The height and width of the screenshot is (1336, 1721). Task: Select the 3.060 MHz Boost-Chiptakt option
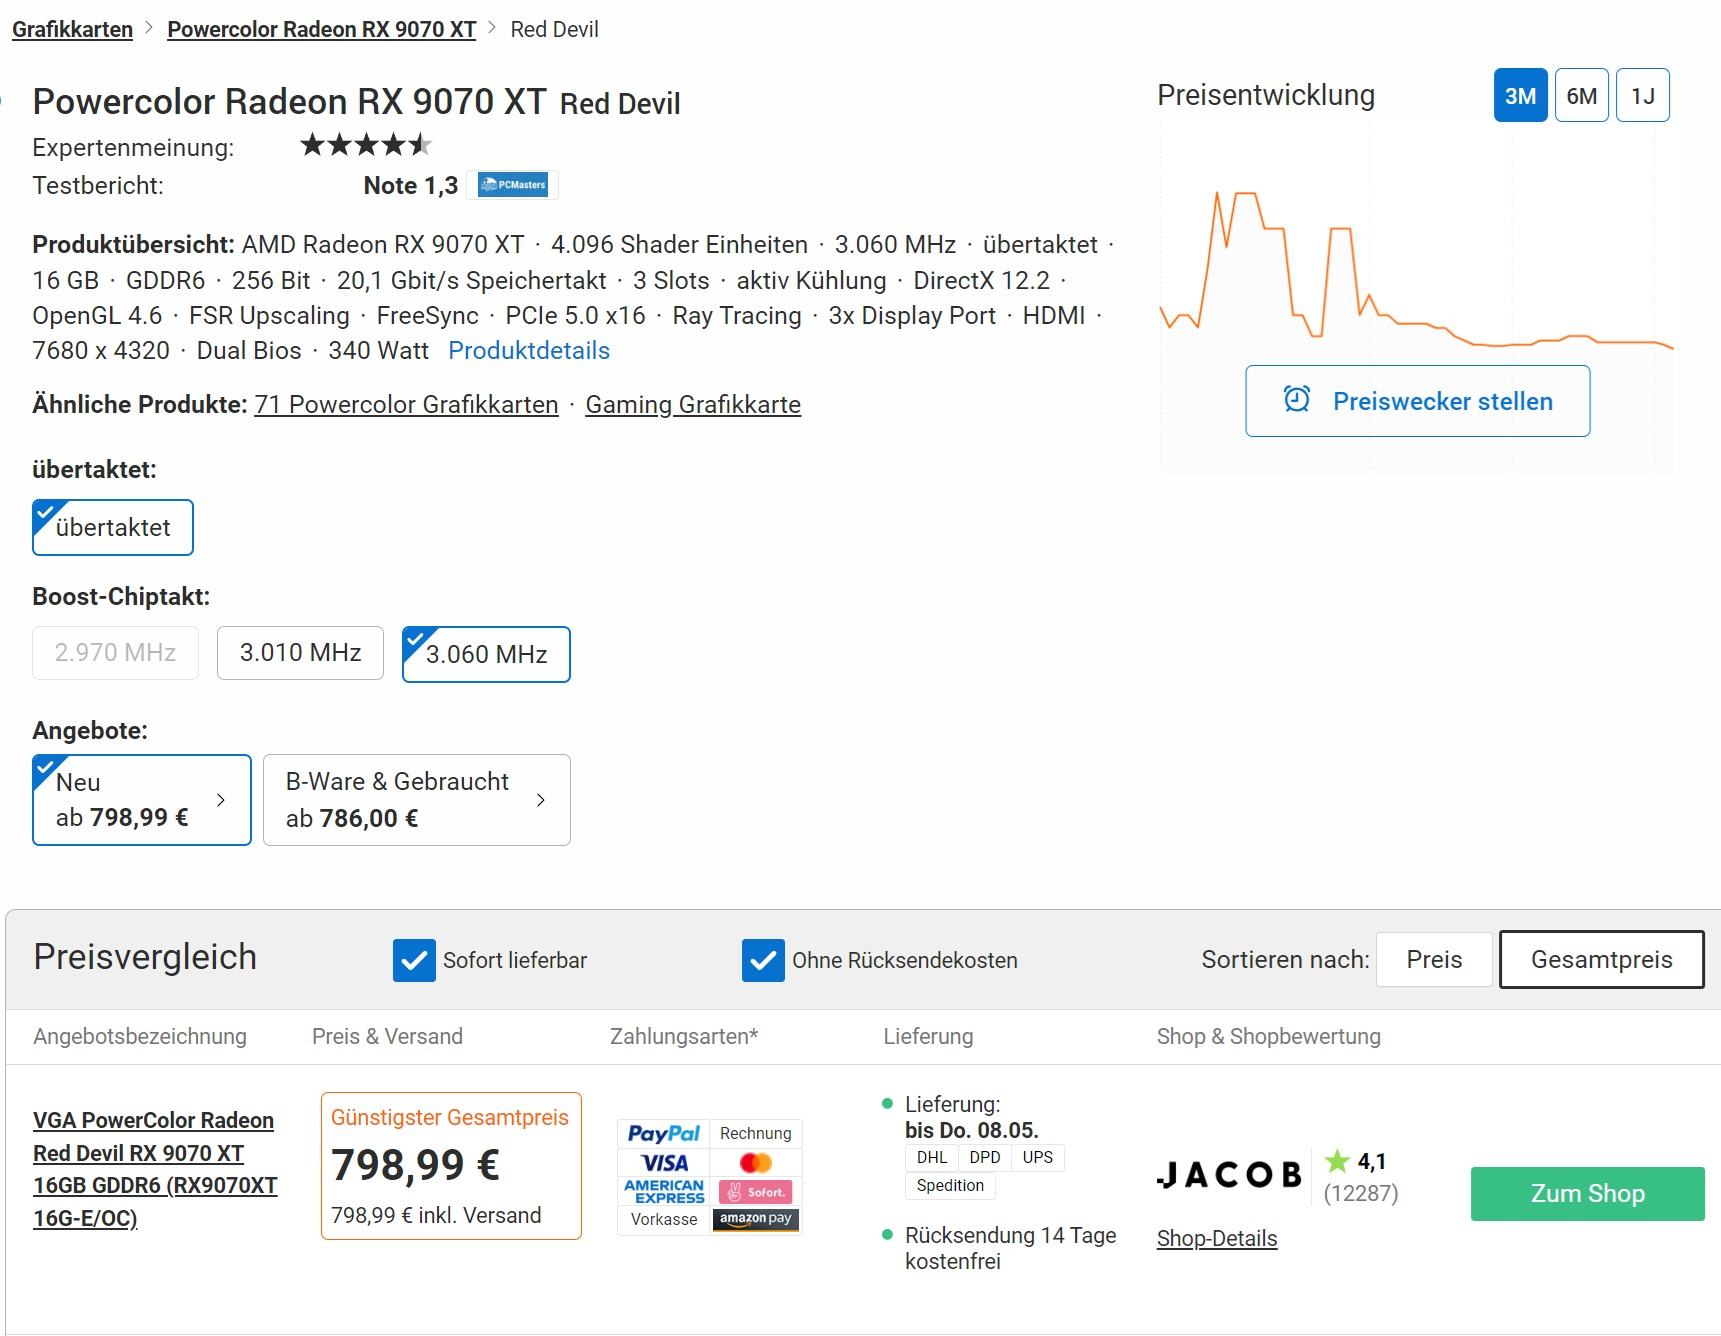pos(486,654)
